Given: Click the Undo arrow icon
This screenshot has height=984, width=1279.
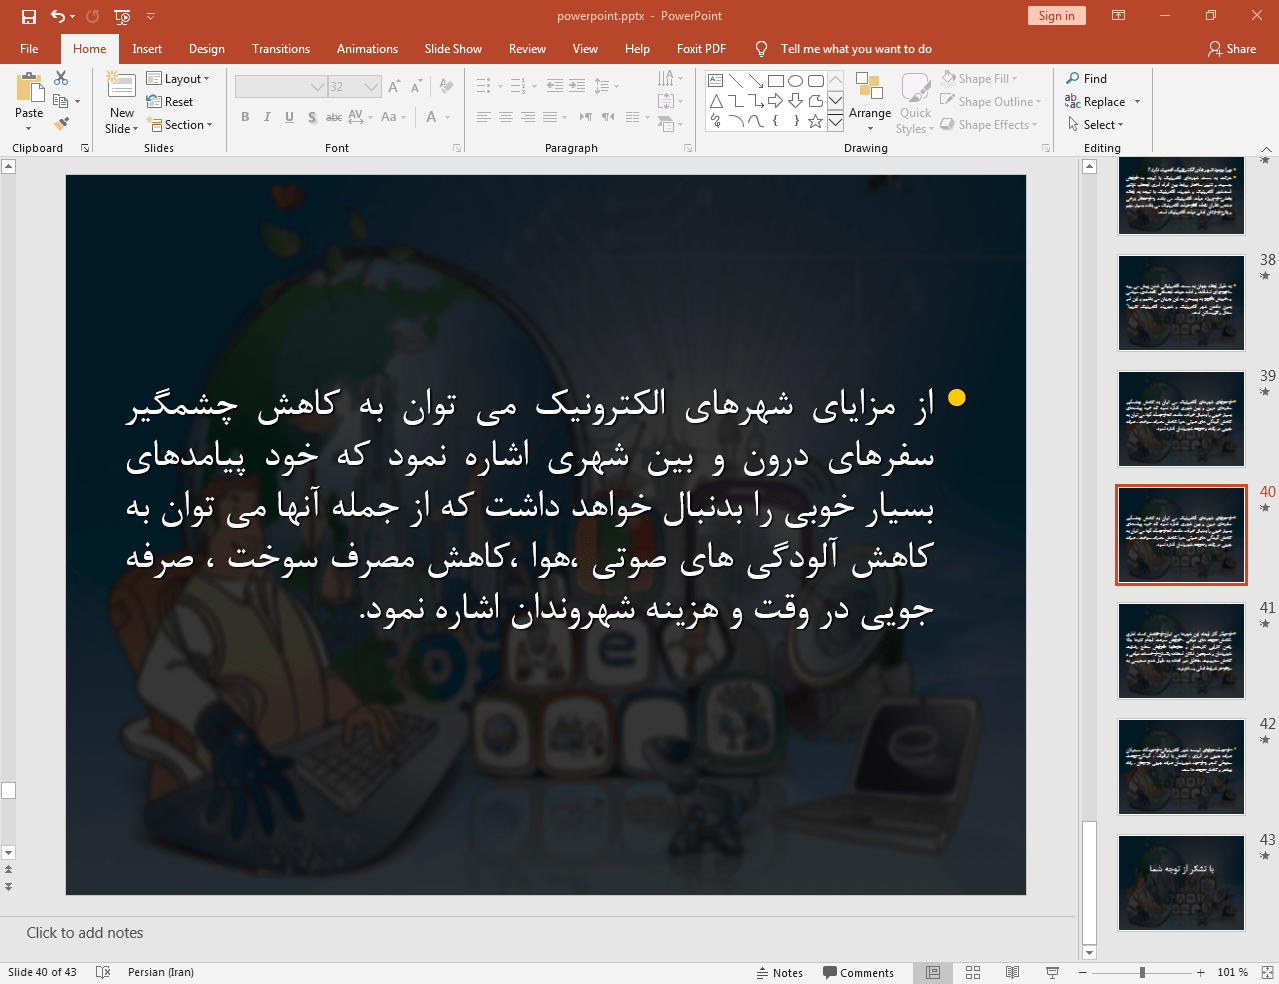Looking at the screenshot, I should (57, 16).
